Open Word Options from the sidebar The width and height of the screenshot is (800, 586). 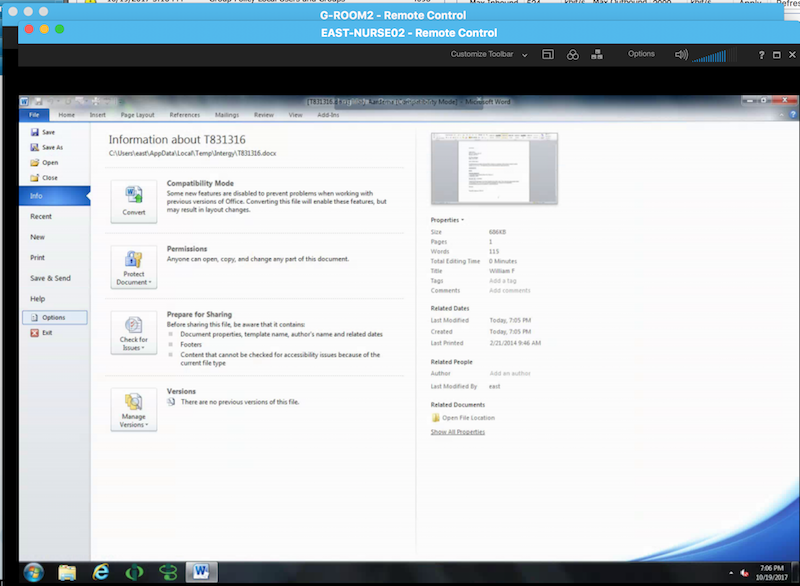pyautogui.click(x=55, y=317)
